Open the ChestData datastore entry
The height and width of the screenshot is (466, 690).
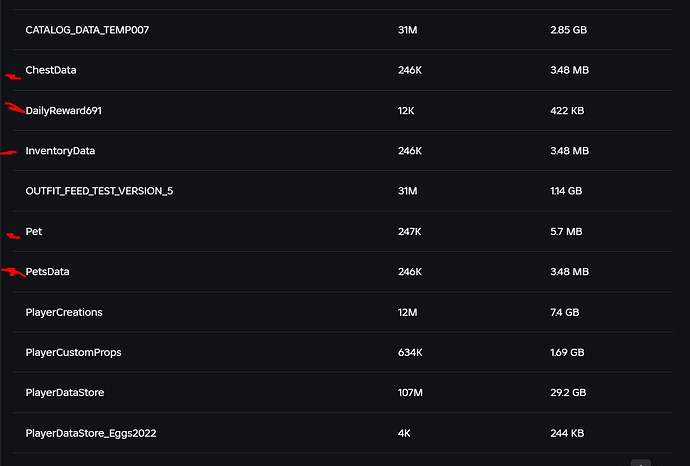pyautogui.click(x=51, y=70)
